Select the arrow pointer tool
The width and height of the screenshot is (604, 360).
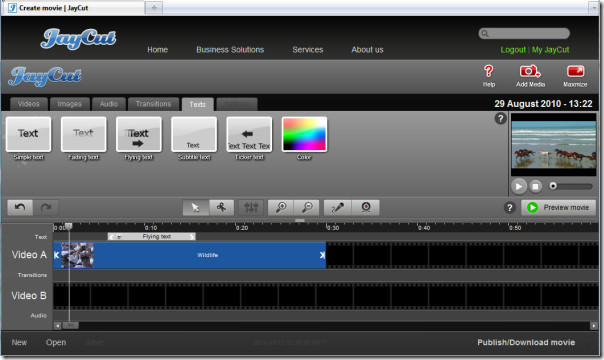[x=196, y=208]
